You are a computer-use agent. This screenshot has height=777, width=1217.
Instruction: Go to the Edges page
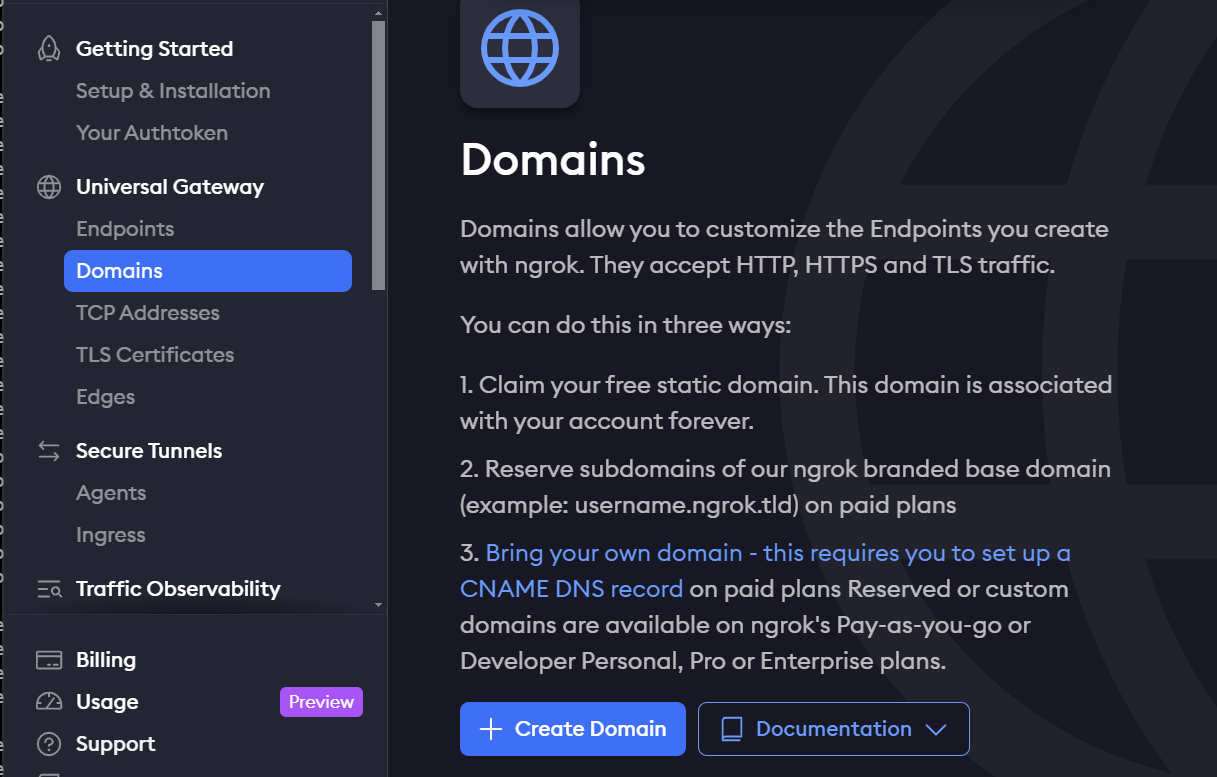click(x=105, y=397)
